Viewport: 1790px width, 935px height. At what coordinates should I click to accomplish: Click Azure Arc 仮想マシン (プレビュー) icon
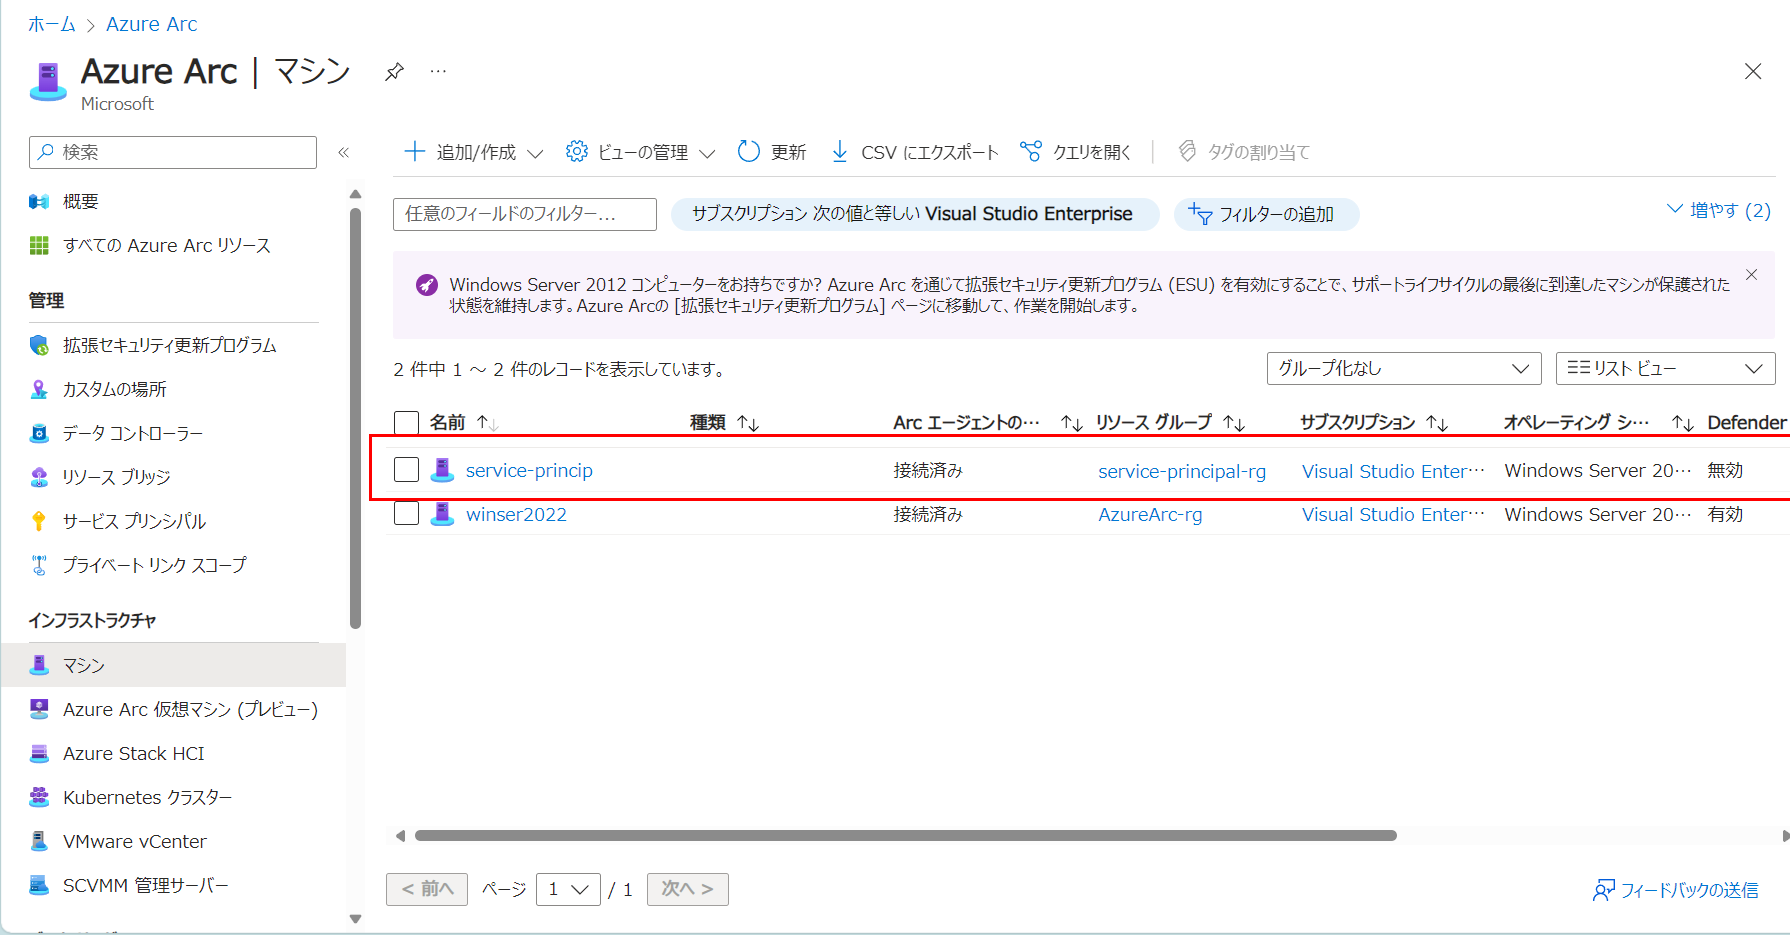point(39,709)
